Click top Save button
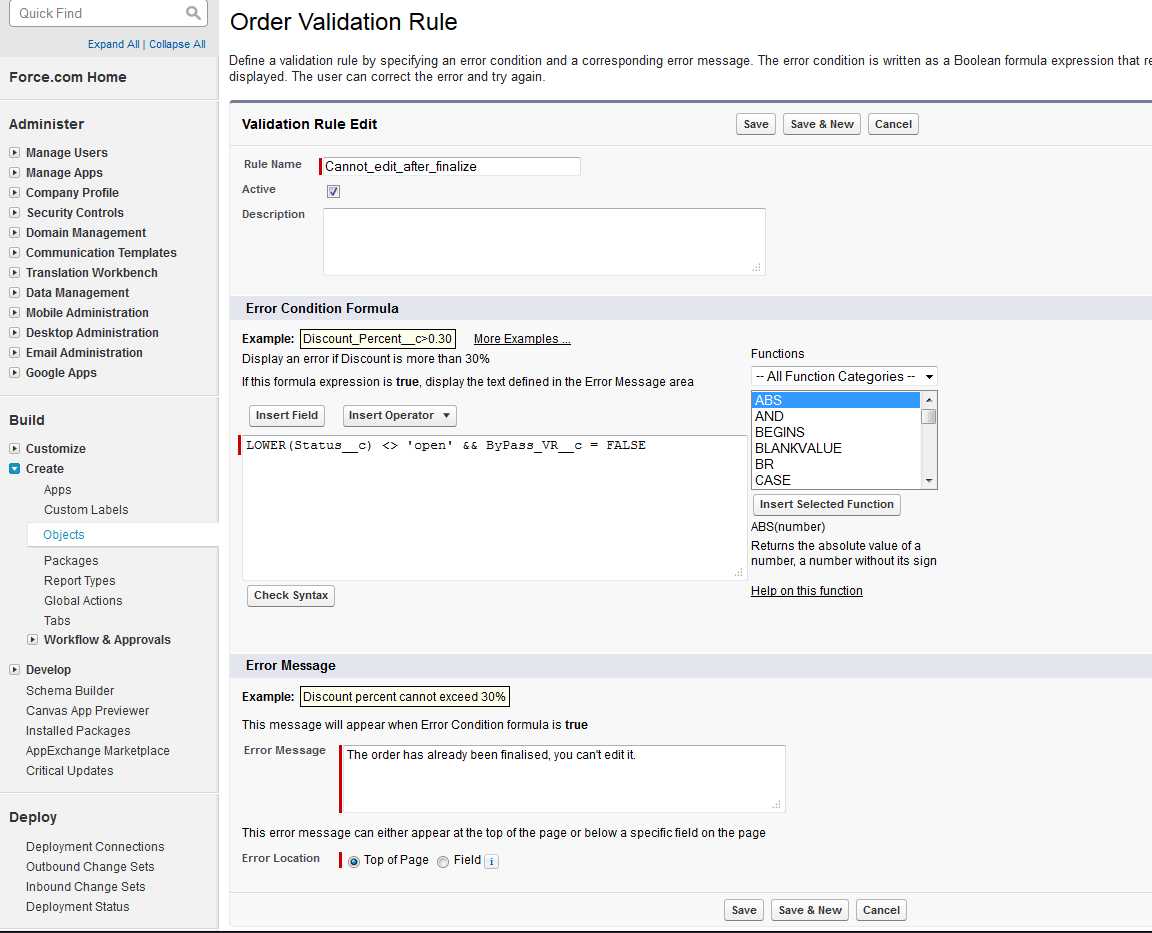1152x933 pixels. point(755,124)
